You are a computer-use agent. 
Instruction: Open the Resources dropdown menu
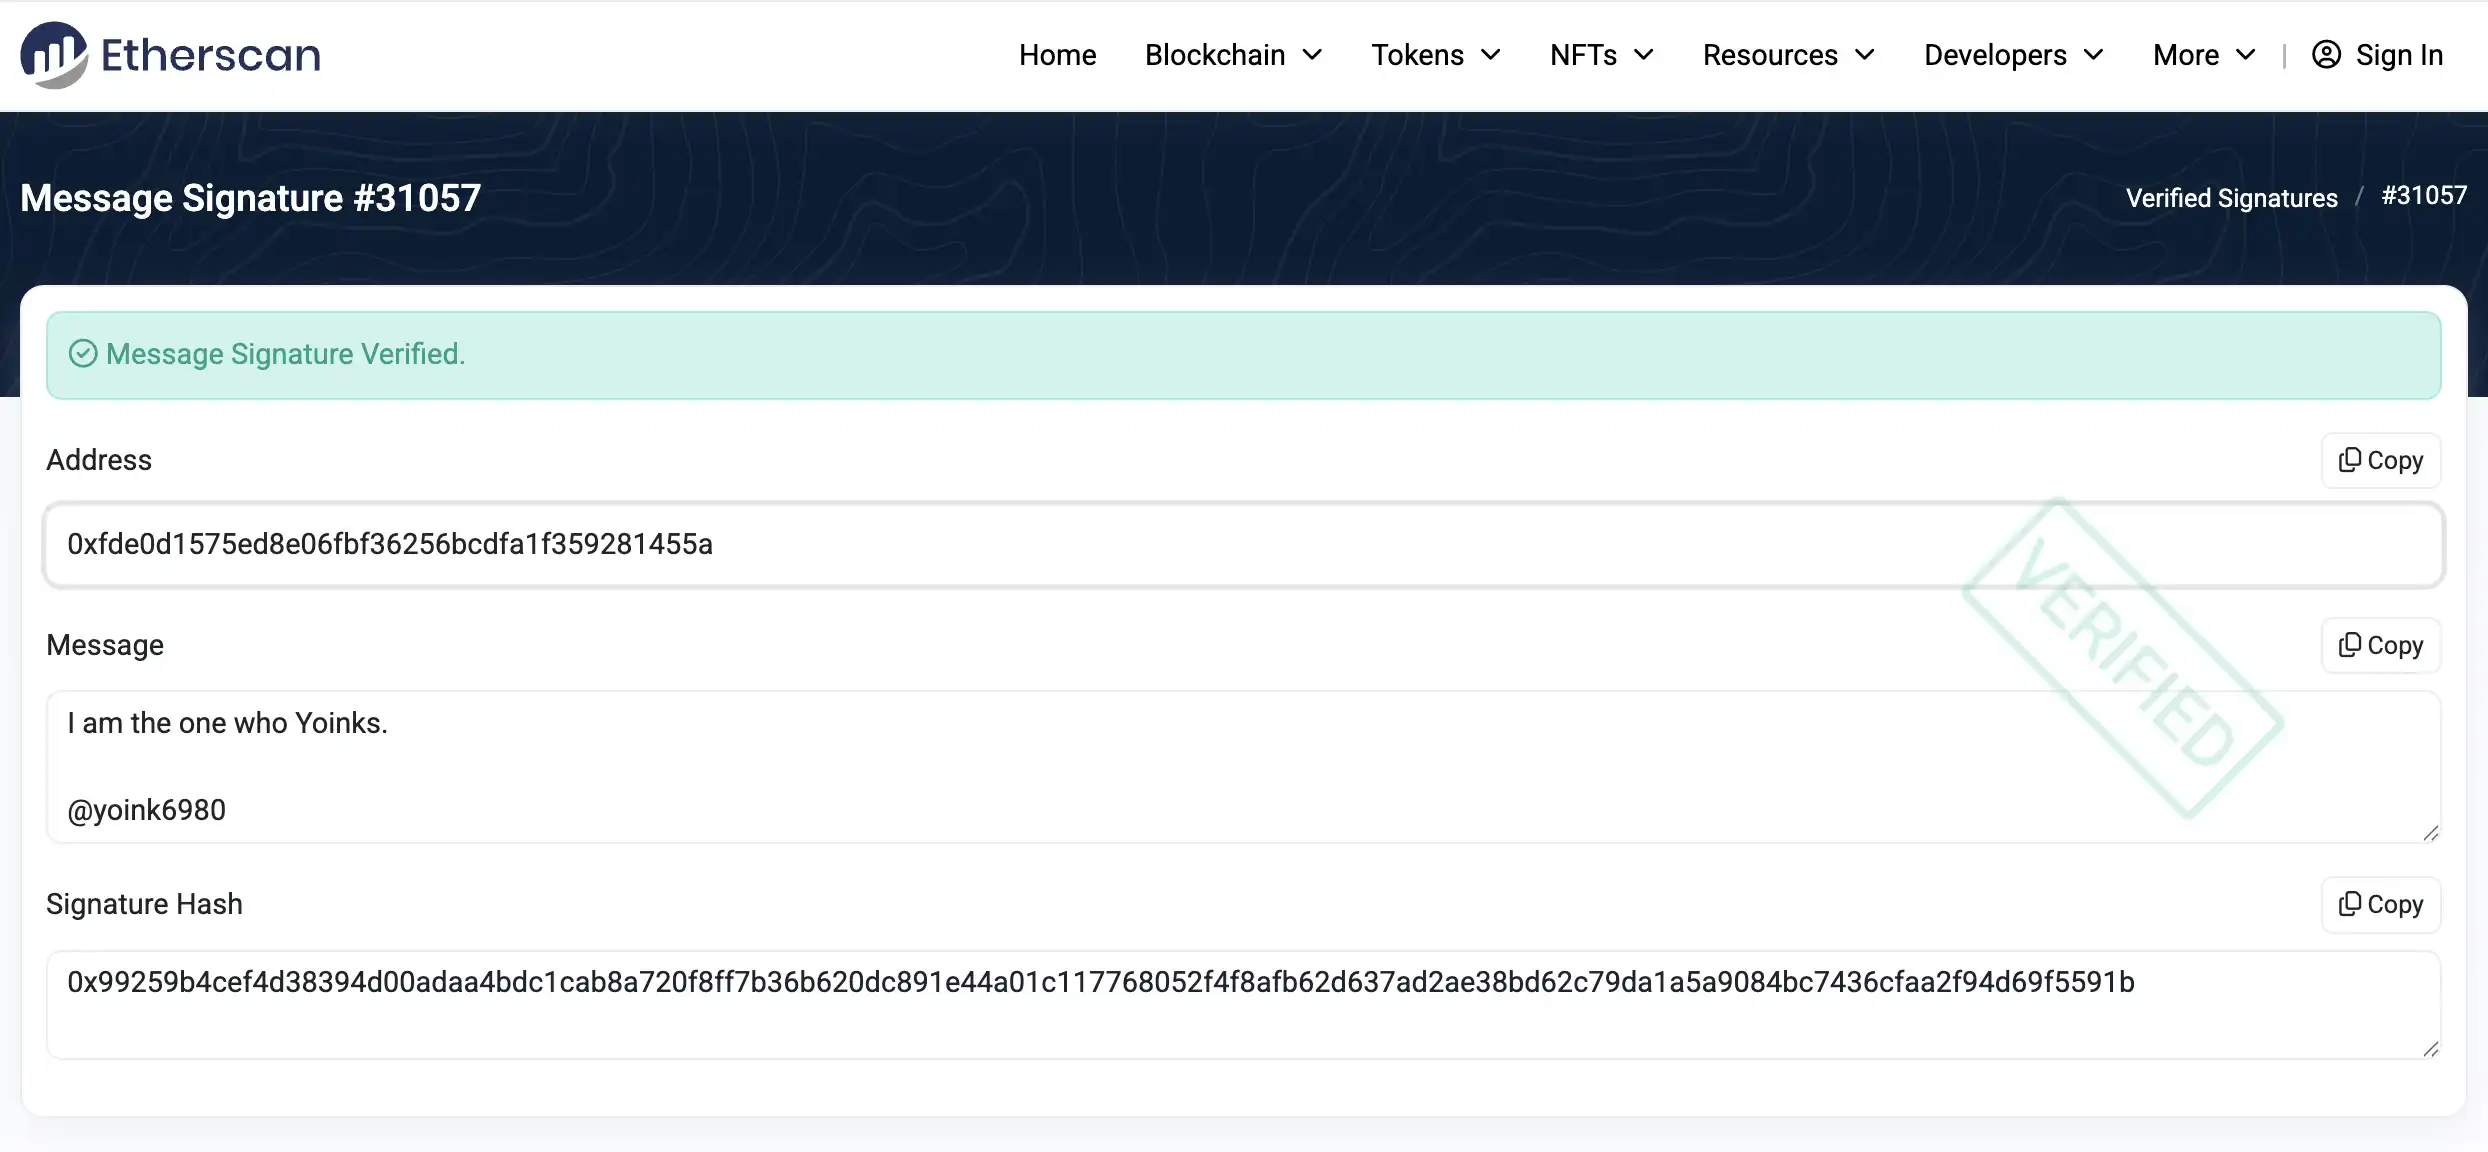1788,55
